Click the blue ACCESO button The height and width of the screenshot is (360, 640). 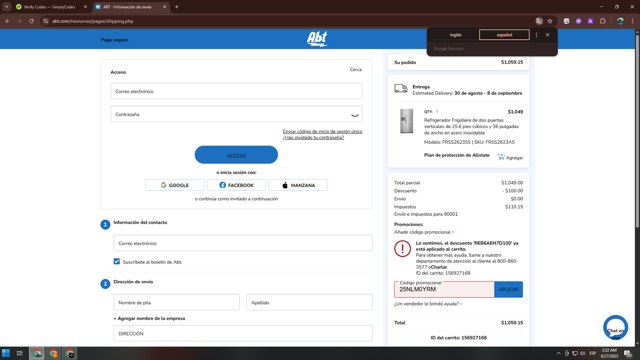click(236, 155)
